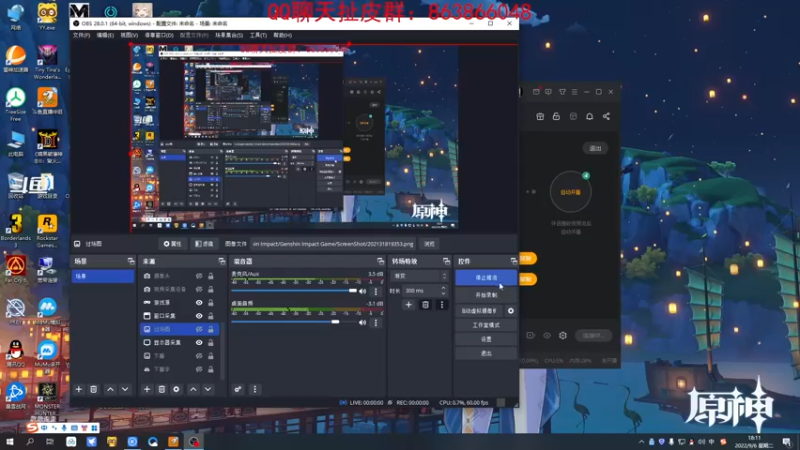
Task: Show the hidden 视频采集设备 source
Action: coord(199,289)
